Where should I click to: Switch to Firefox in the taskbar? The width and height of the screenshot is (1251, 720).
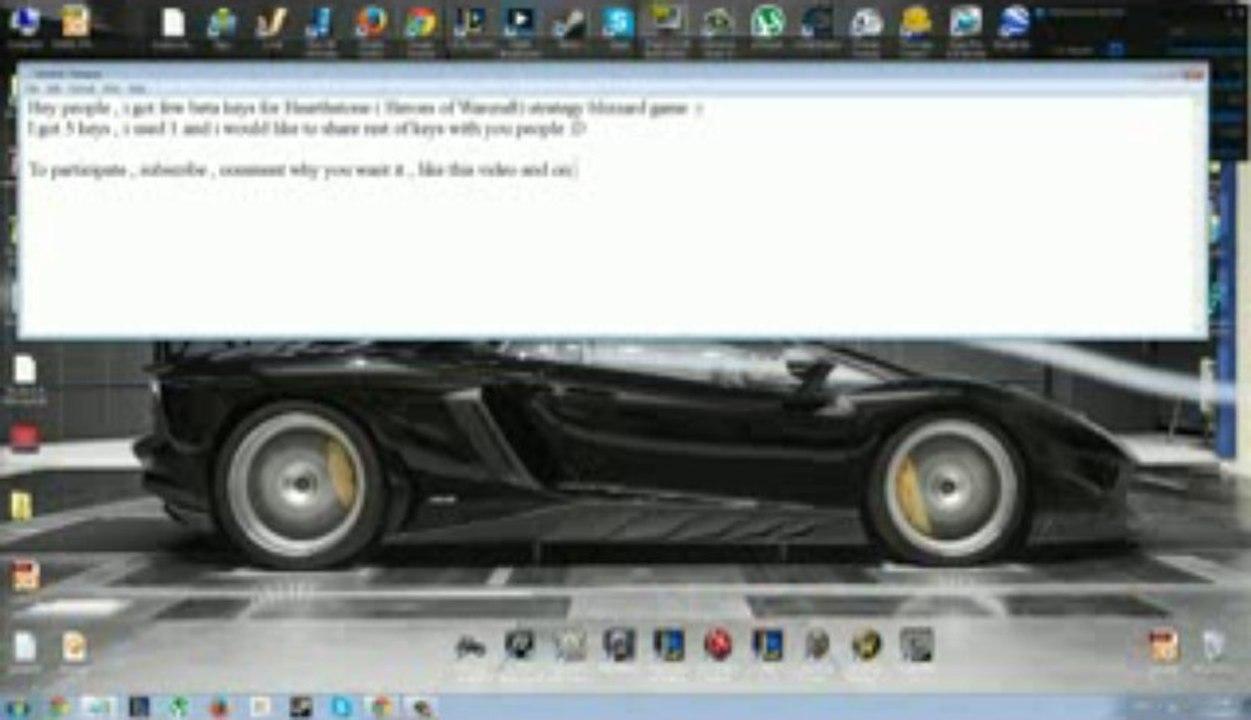219,707
